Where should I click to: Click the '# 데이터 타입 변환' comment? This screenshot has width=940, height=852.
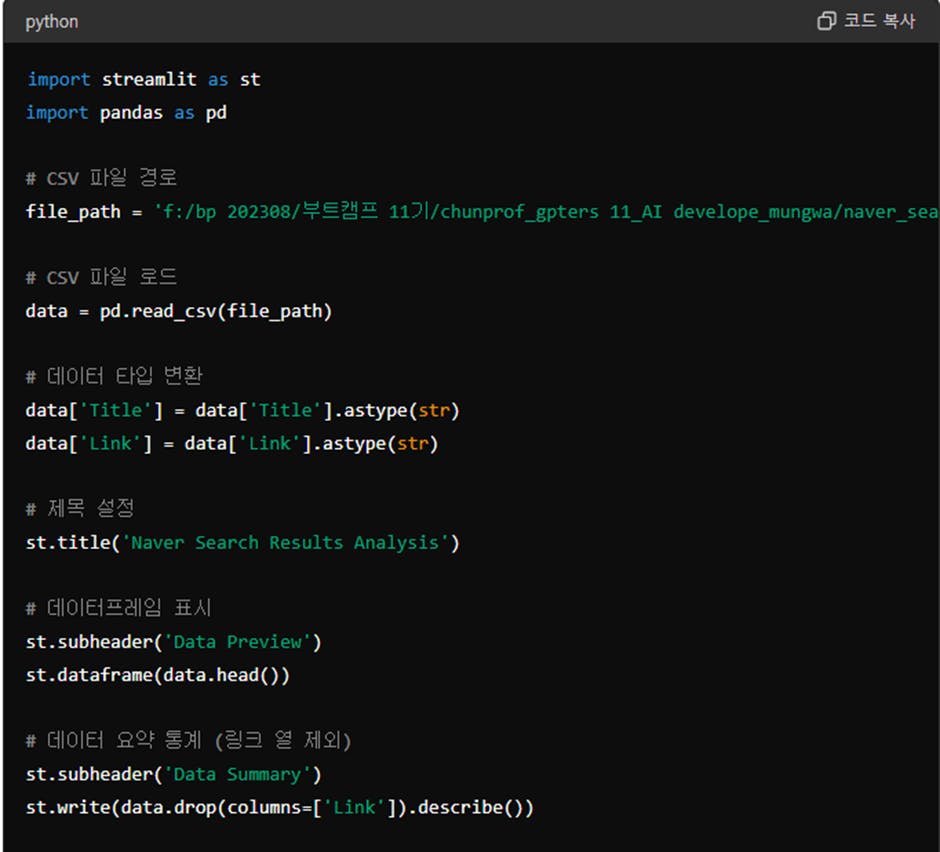[x=114, y=376]
